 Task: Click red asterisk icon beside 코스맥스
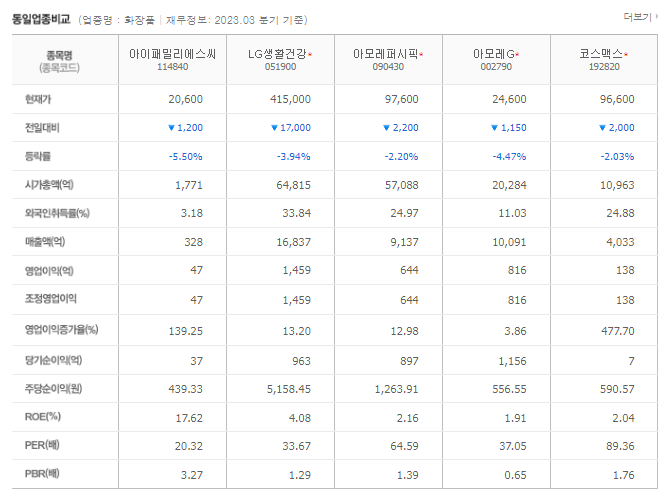[x=626, y=54]
